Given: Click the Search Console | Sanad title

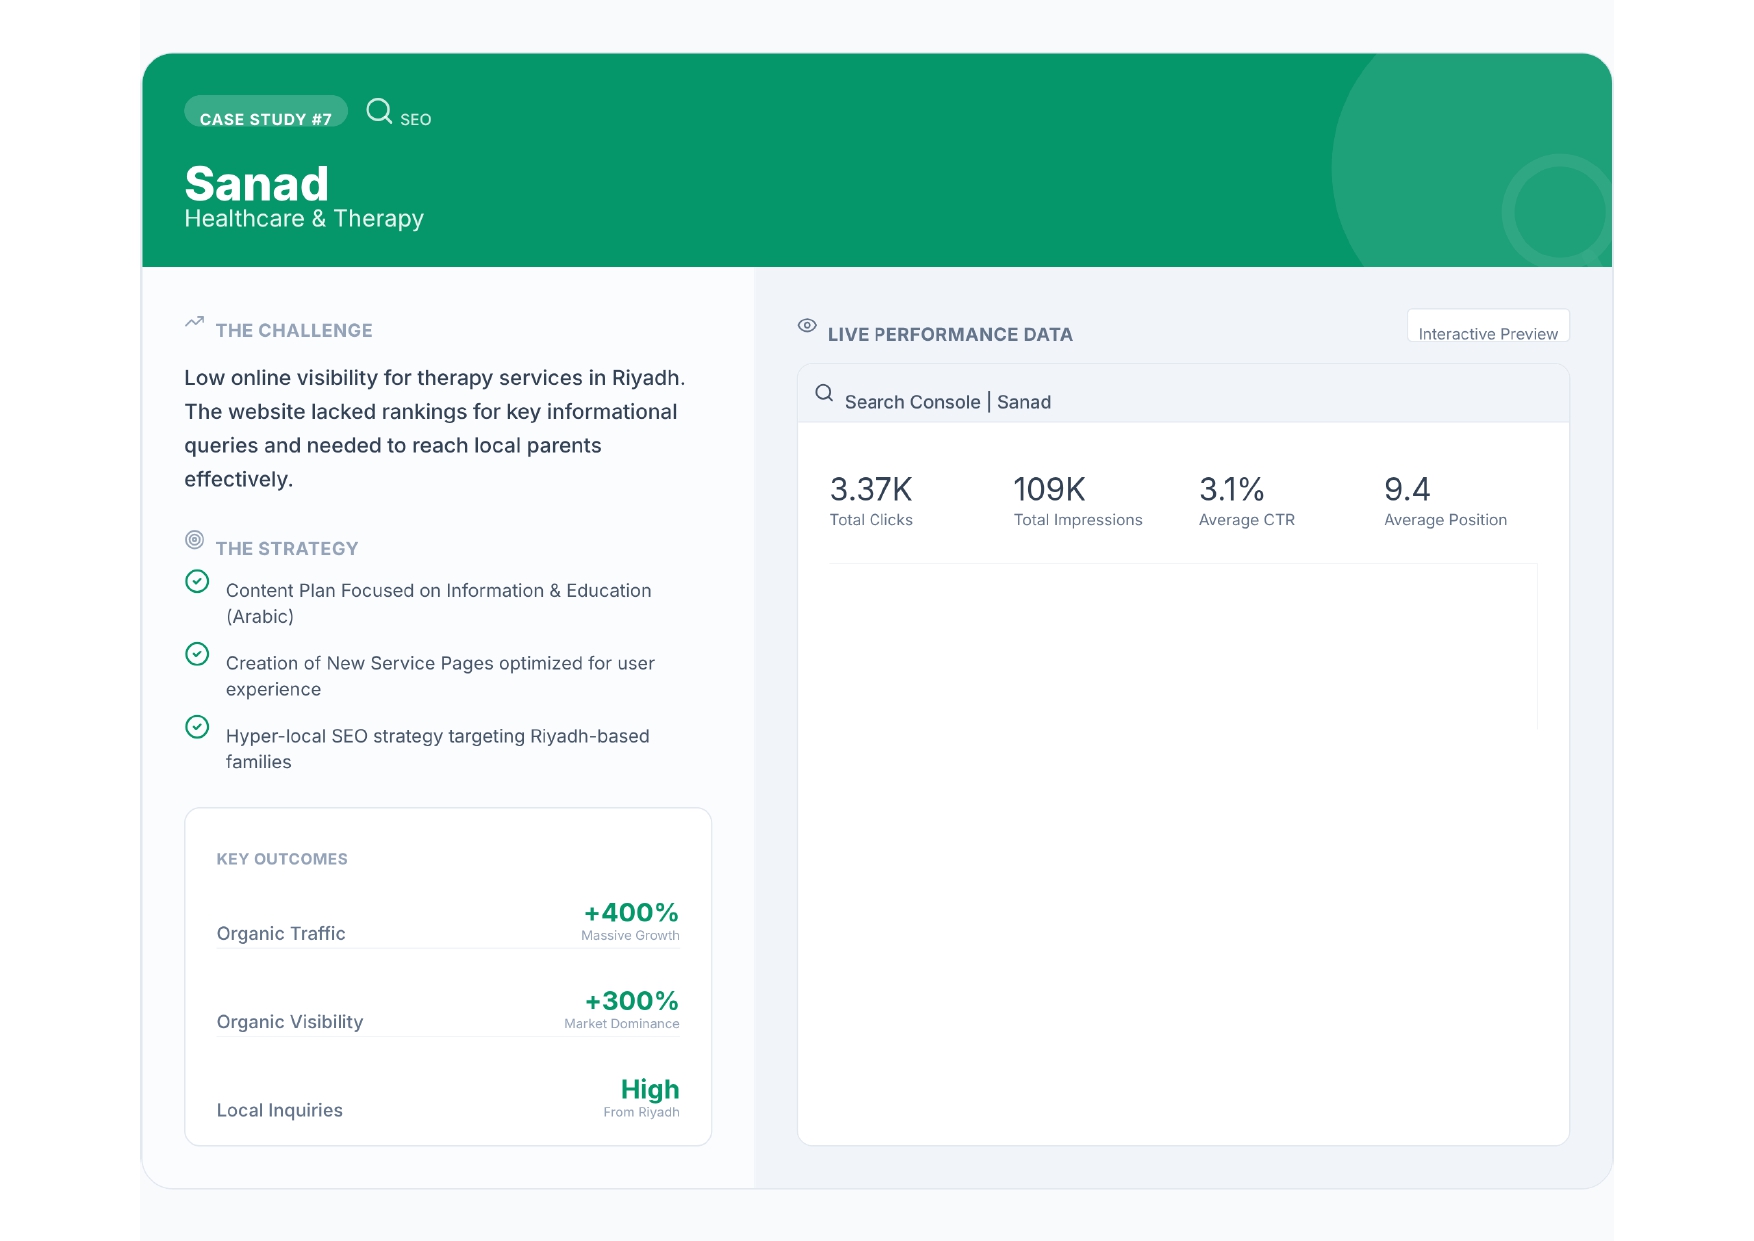Looking at the screenshot, I should (x=948, y=402).
